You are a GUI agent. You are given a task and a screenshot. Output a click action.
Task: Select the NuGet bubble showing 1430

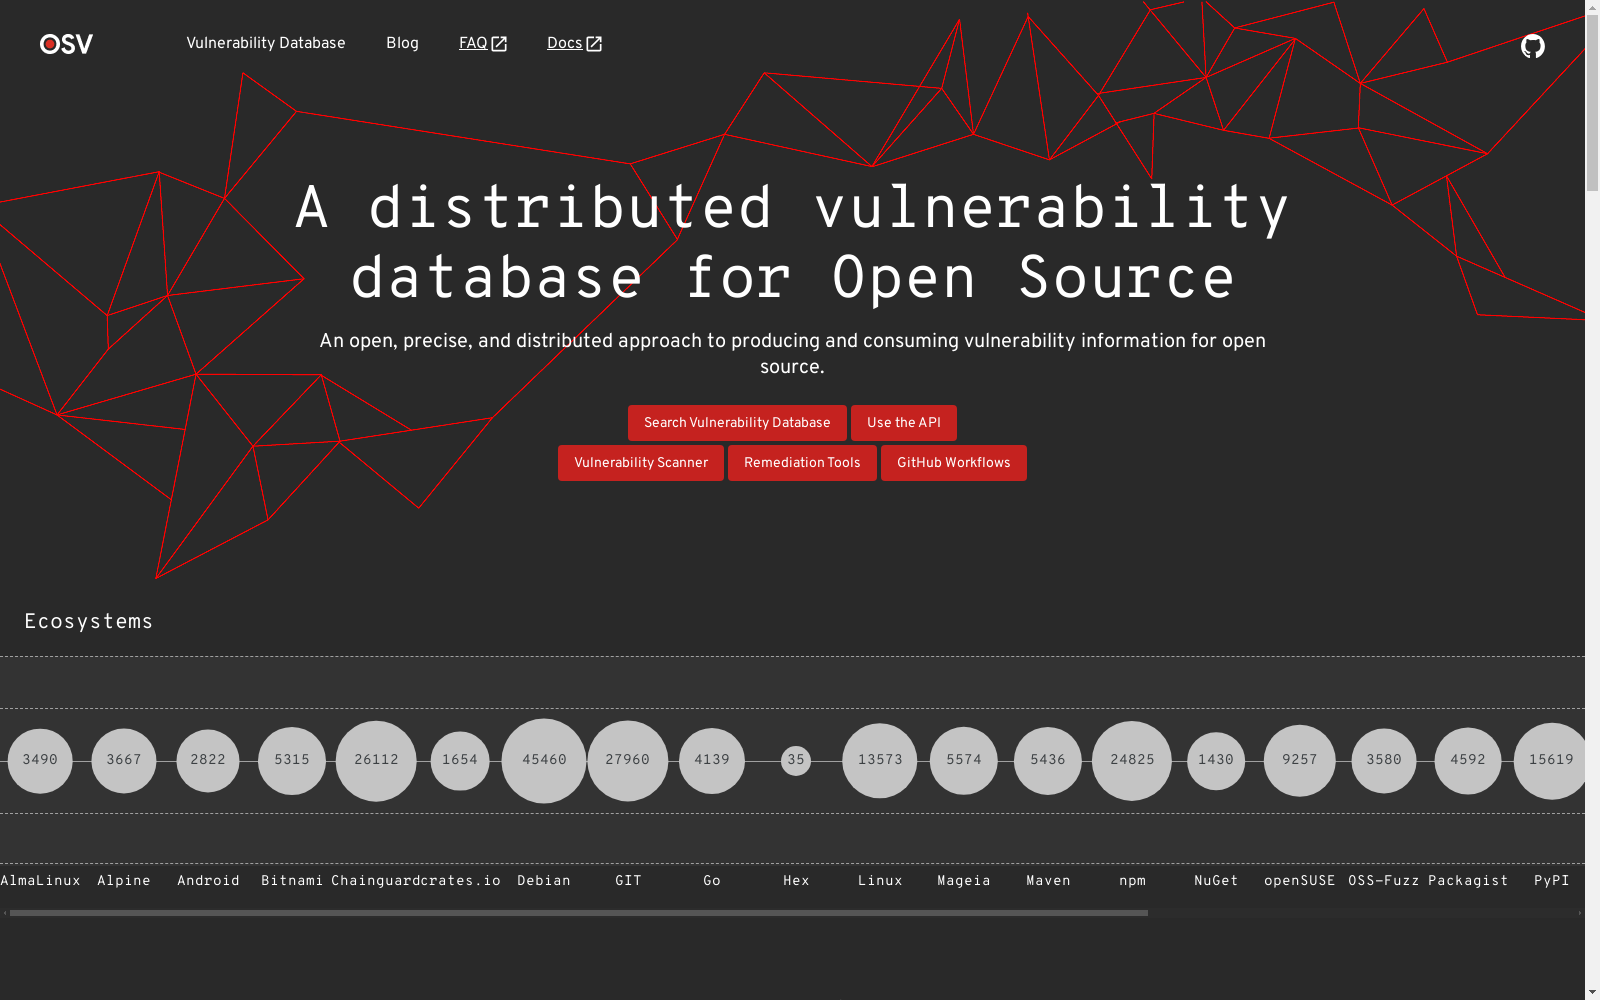pos(1216,761)
